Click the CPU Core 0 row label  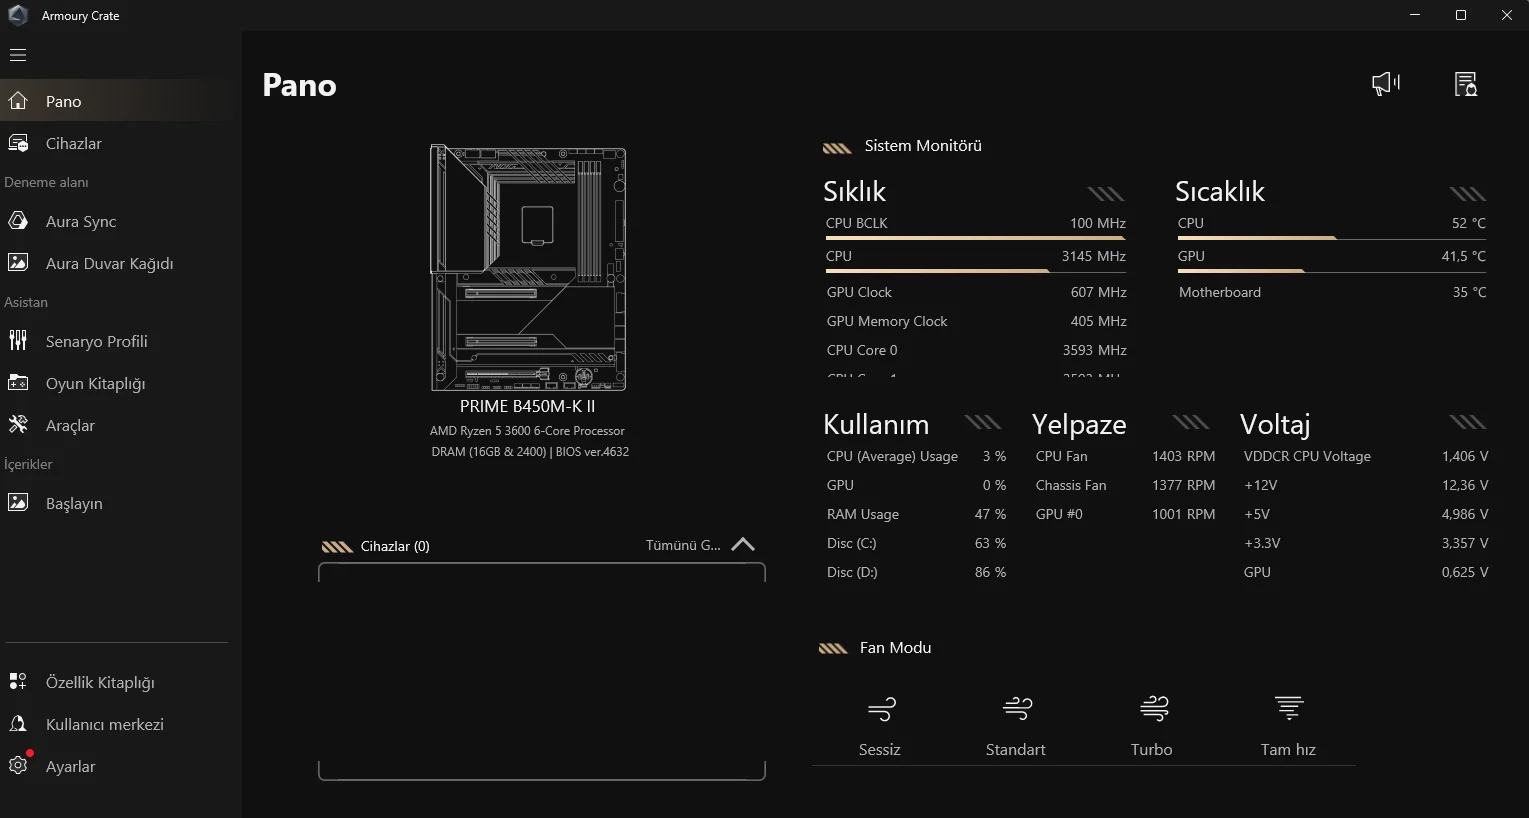tap(862, 350)
